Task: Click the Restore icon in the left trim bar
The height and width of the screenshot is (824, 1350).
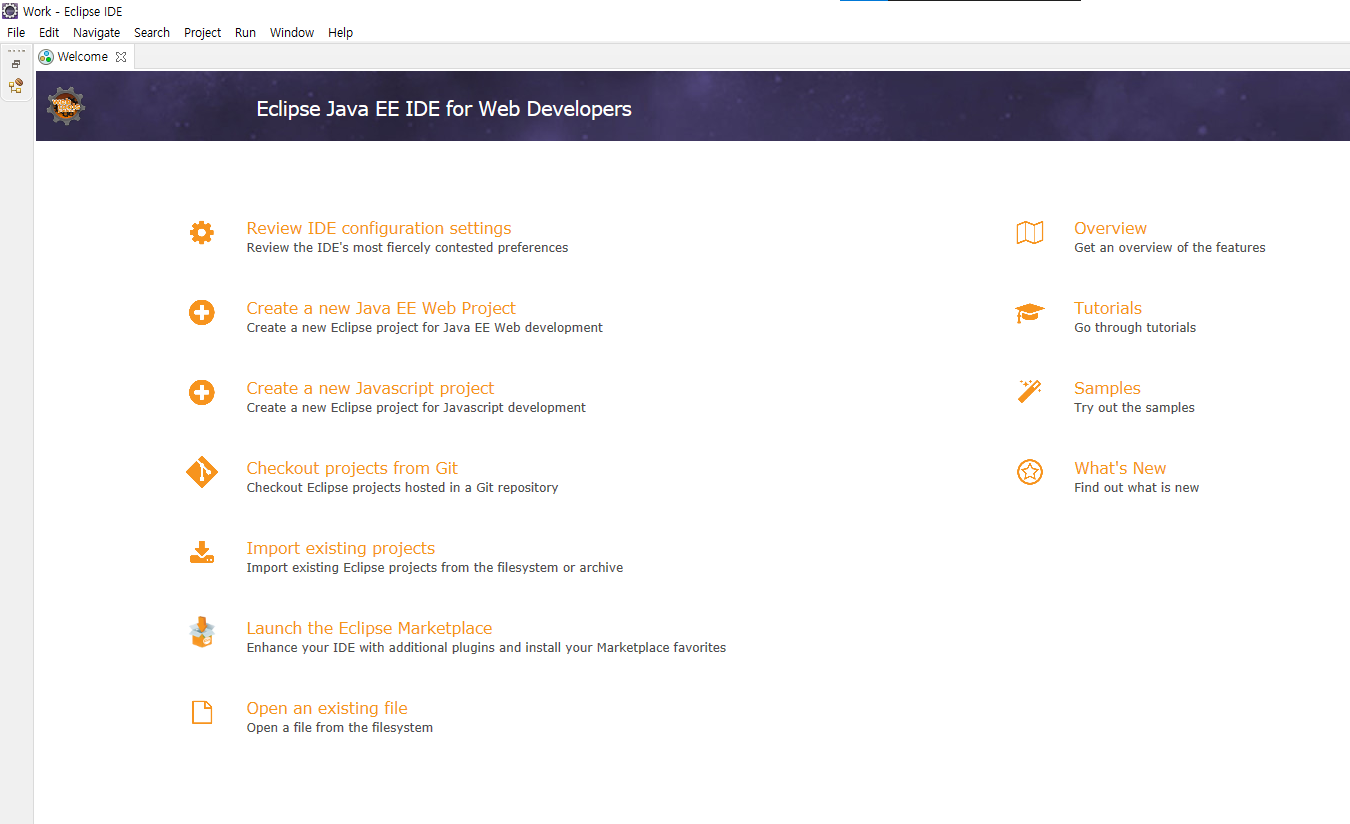Action: point(16,64)
